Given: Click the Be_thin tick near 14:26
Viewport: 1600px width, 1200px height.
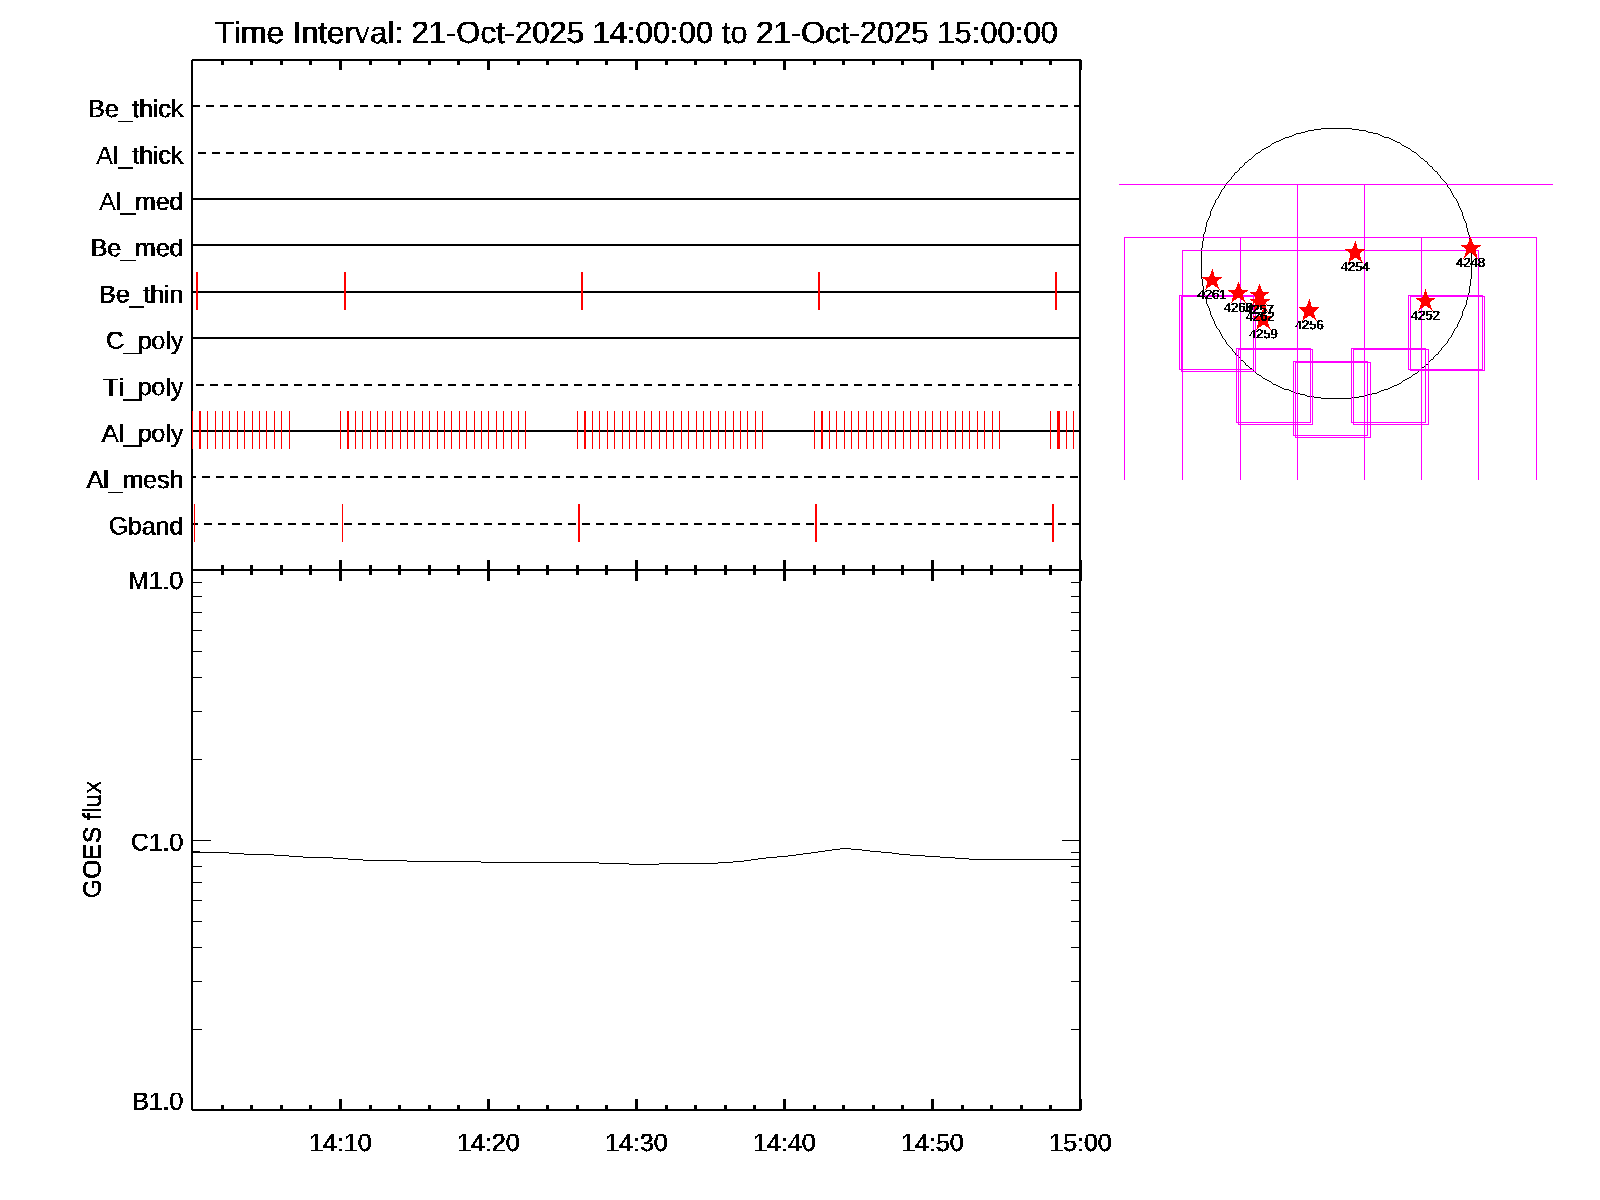Looking at the screenshot, I should click(x=582, y=291).
